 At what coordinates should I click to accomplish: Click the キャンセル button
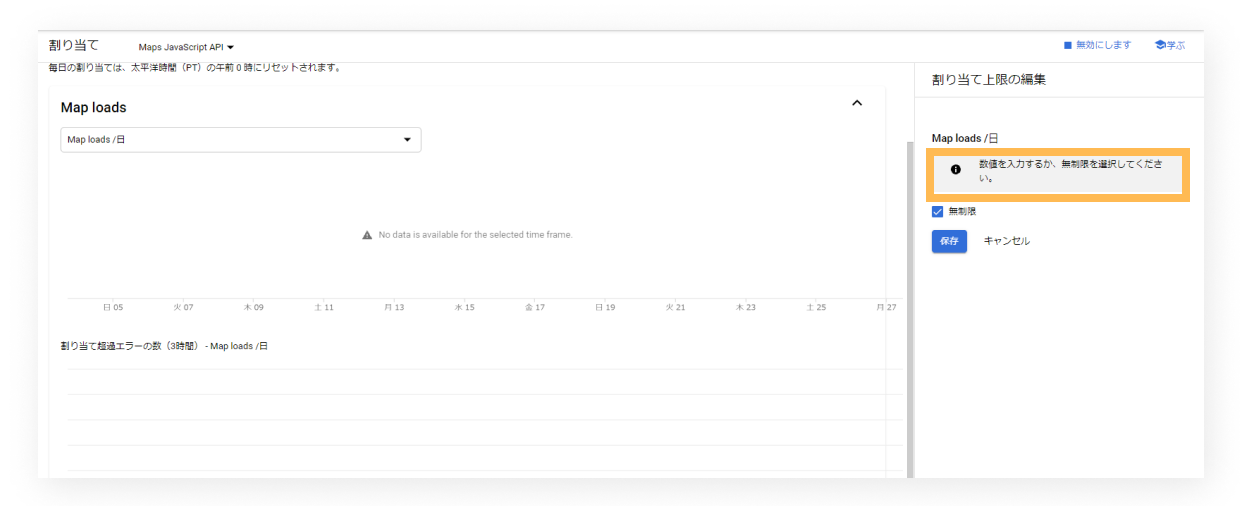(x=1006, y=241)
